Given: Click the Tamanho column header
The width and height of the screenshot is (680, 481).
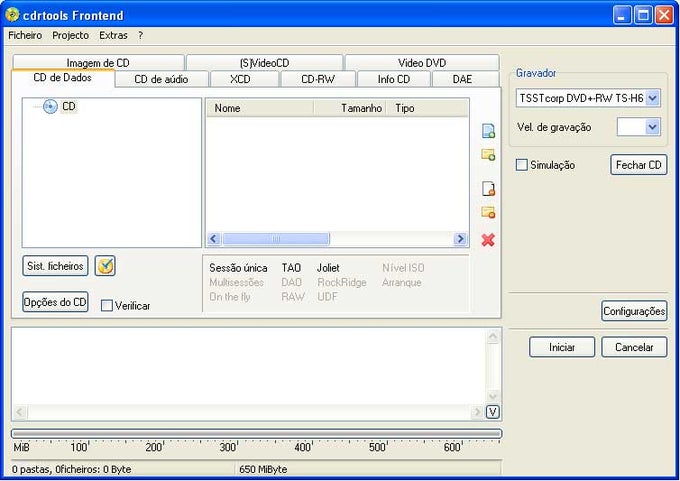Looking at the screenshot, I should point(350,108).
